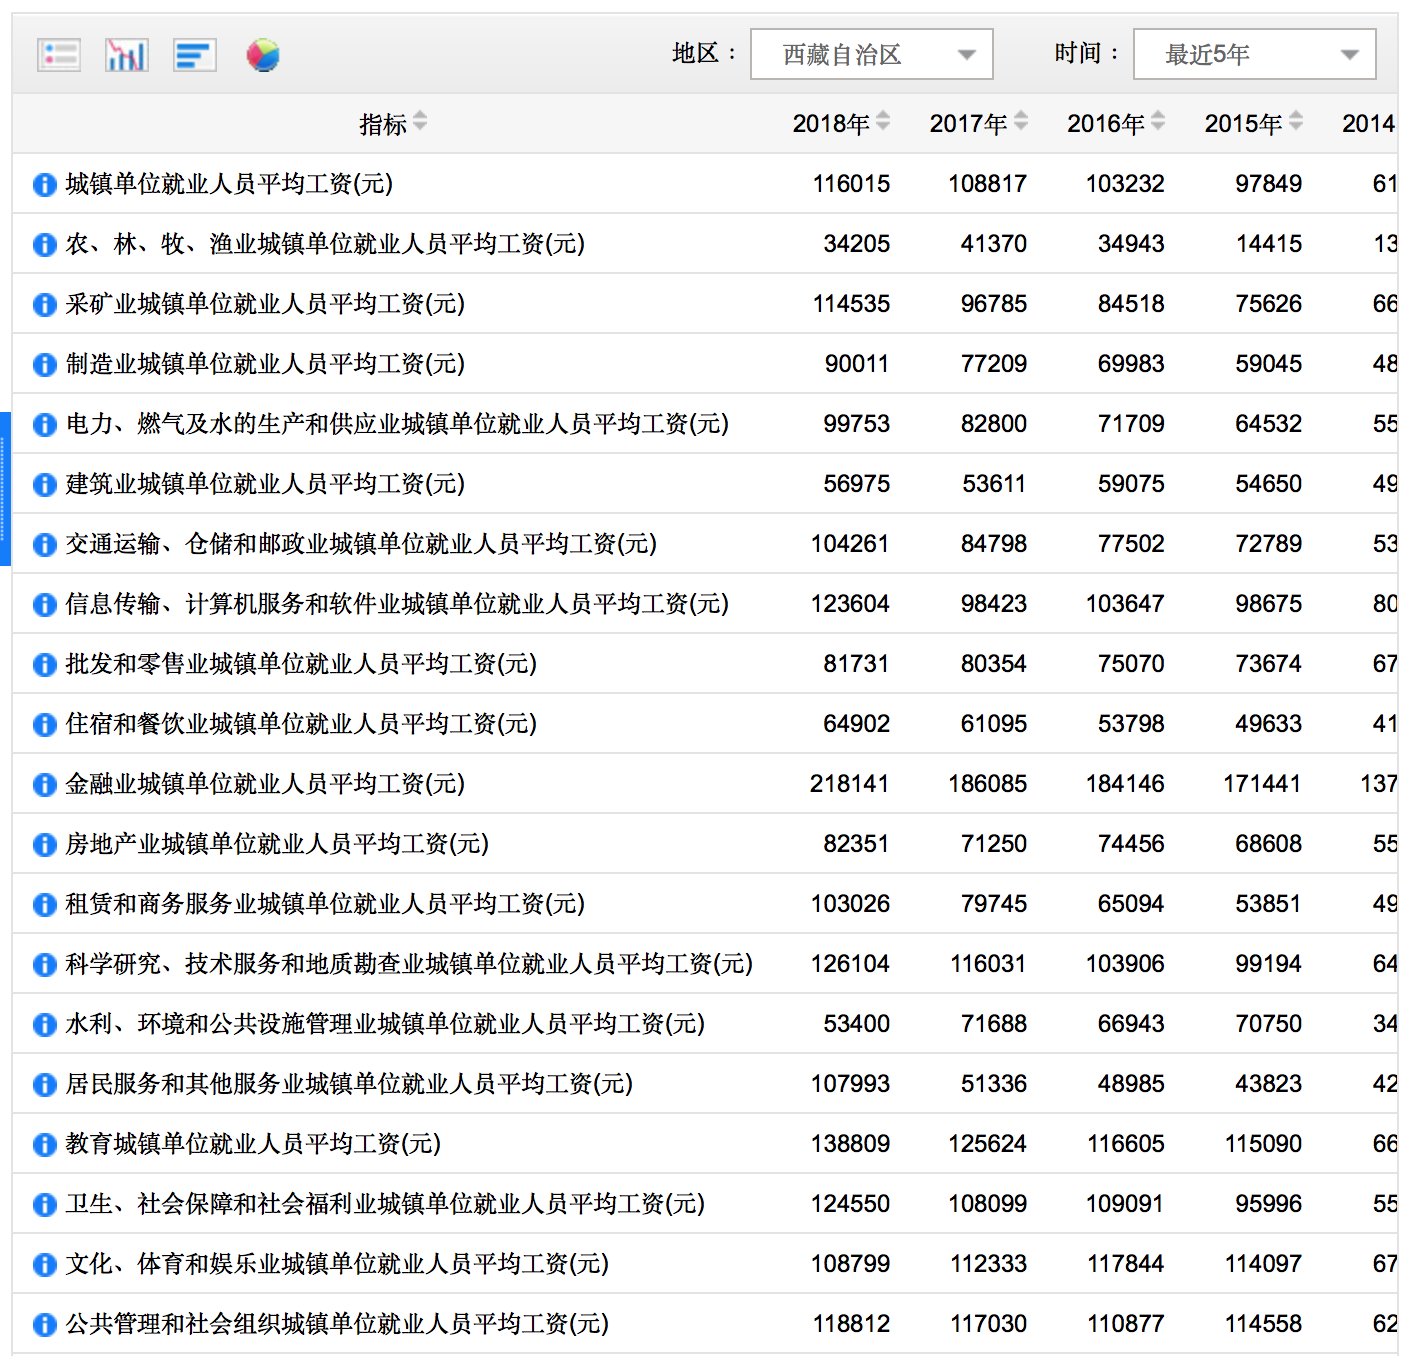Open info icon for 金融业 row
1424x1356 pixels.
point(44,784)
